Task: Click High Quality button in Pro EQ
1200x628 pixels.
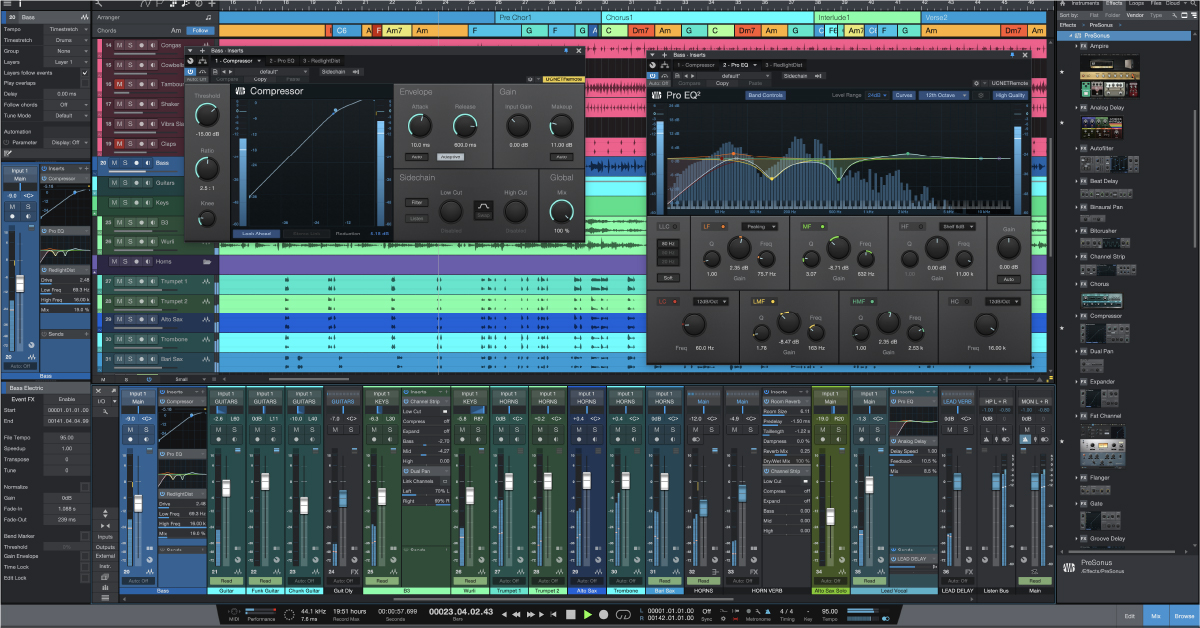Action: tap(1010, 95)
